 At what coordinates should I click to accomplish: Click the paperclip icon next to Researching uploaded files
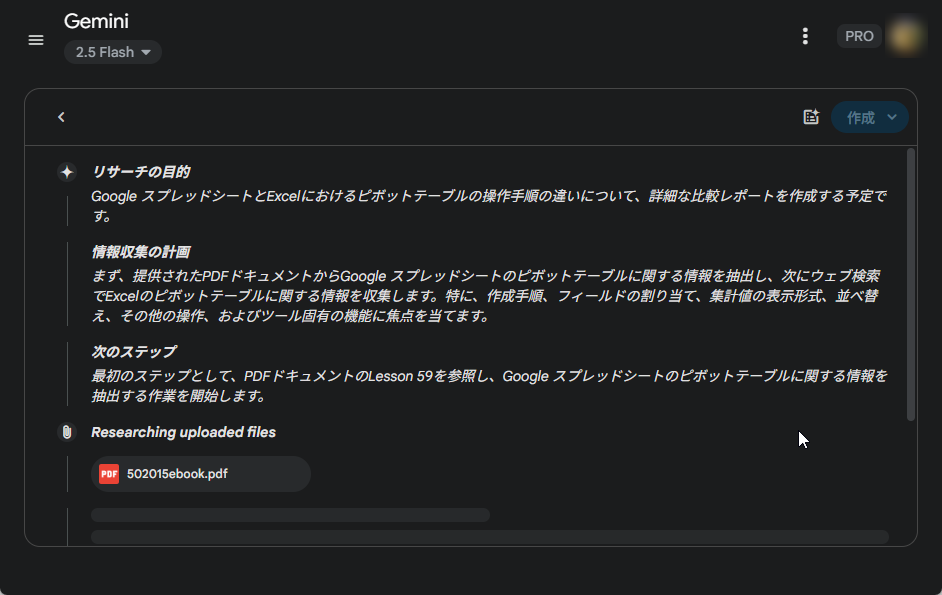pos(67,432)
